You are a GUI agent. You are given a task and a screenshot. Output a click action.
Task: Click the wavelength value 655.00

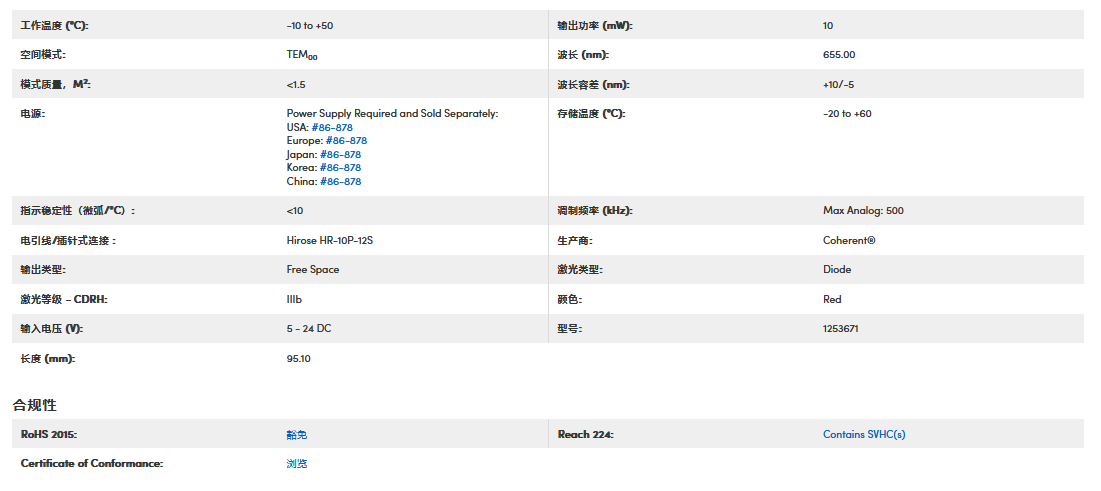(839, 55)
